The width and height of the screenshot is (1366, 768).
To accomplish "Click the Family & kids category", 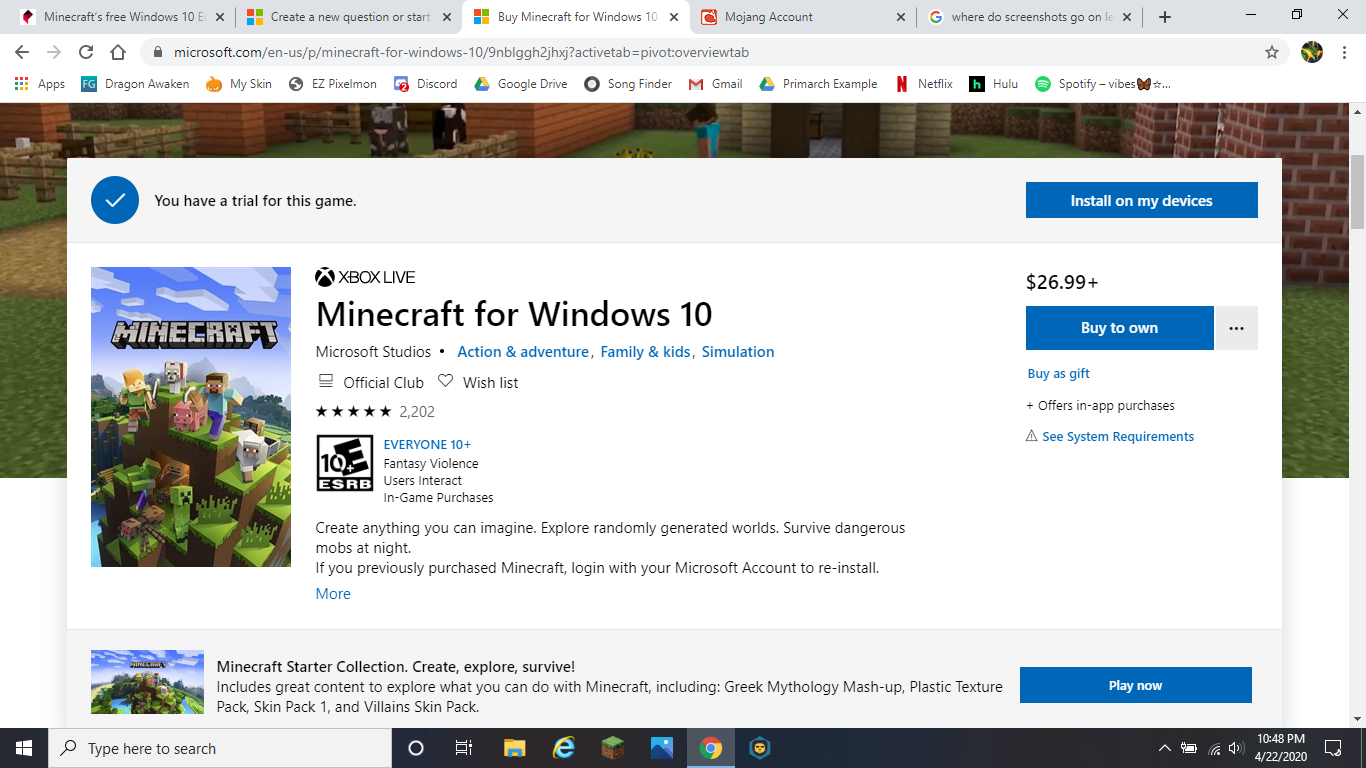I will tap(645, 352).
